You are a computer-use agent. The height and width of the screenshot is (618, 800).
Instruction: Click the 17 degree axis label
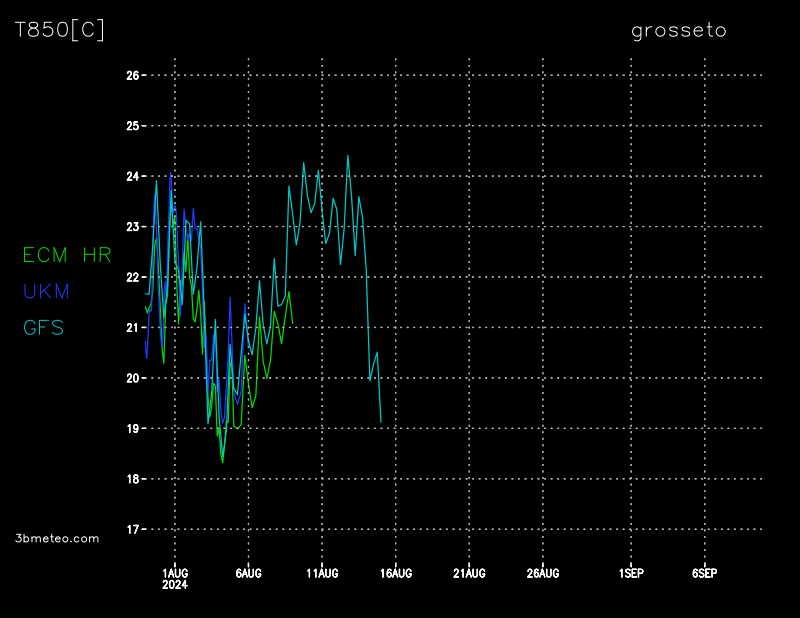click(x=132, y=529)
